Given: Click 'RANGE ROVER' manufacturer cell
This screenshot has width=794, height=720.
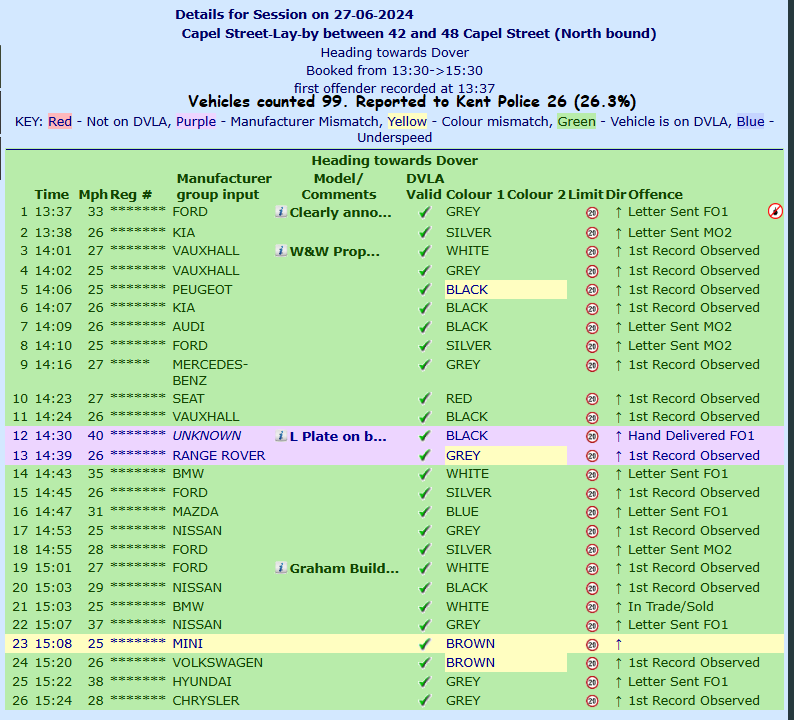Looking at the screenshot, I should tap(219, 455).
